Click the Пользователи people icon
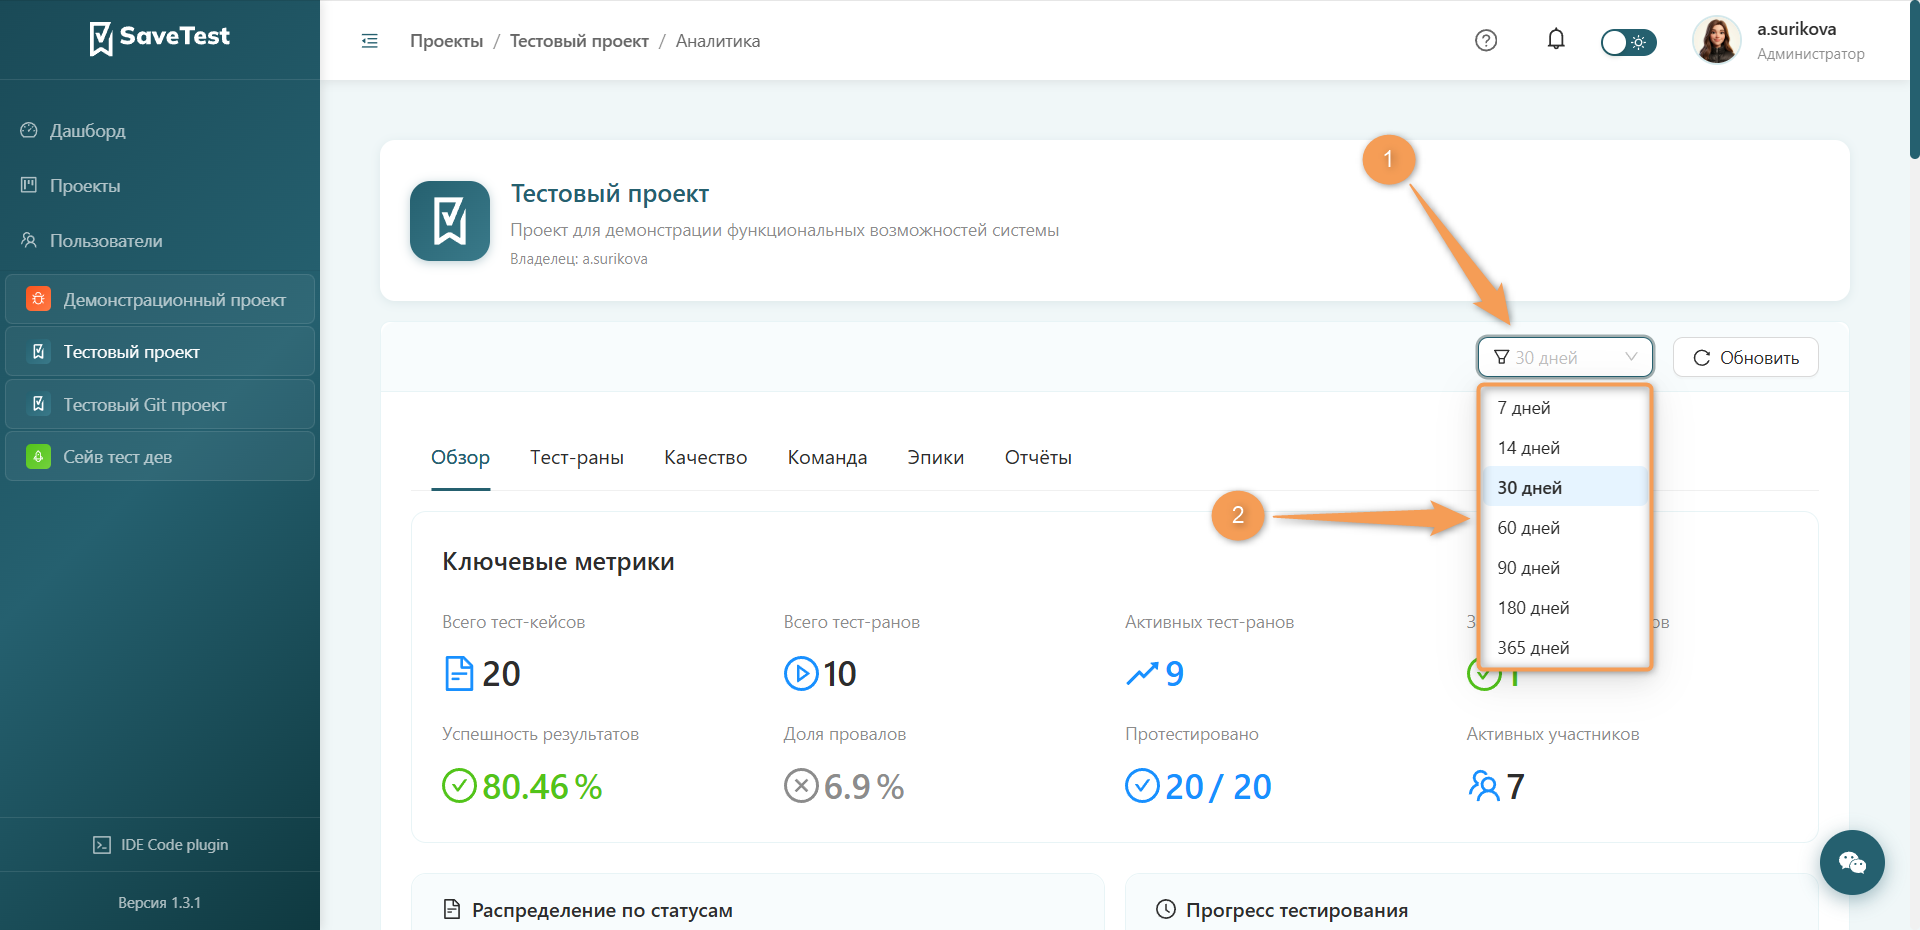 coord(29,240)
